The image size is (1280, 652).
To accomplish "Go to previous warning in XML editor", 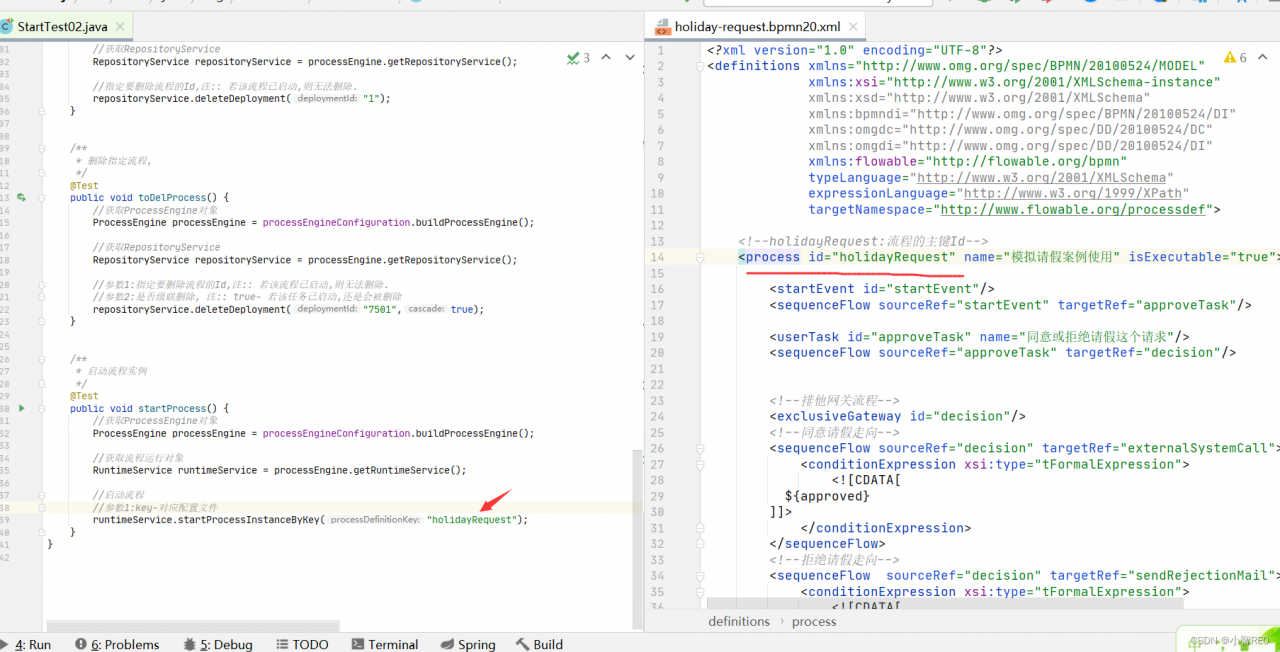I will (x=1262, y=58).
